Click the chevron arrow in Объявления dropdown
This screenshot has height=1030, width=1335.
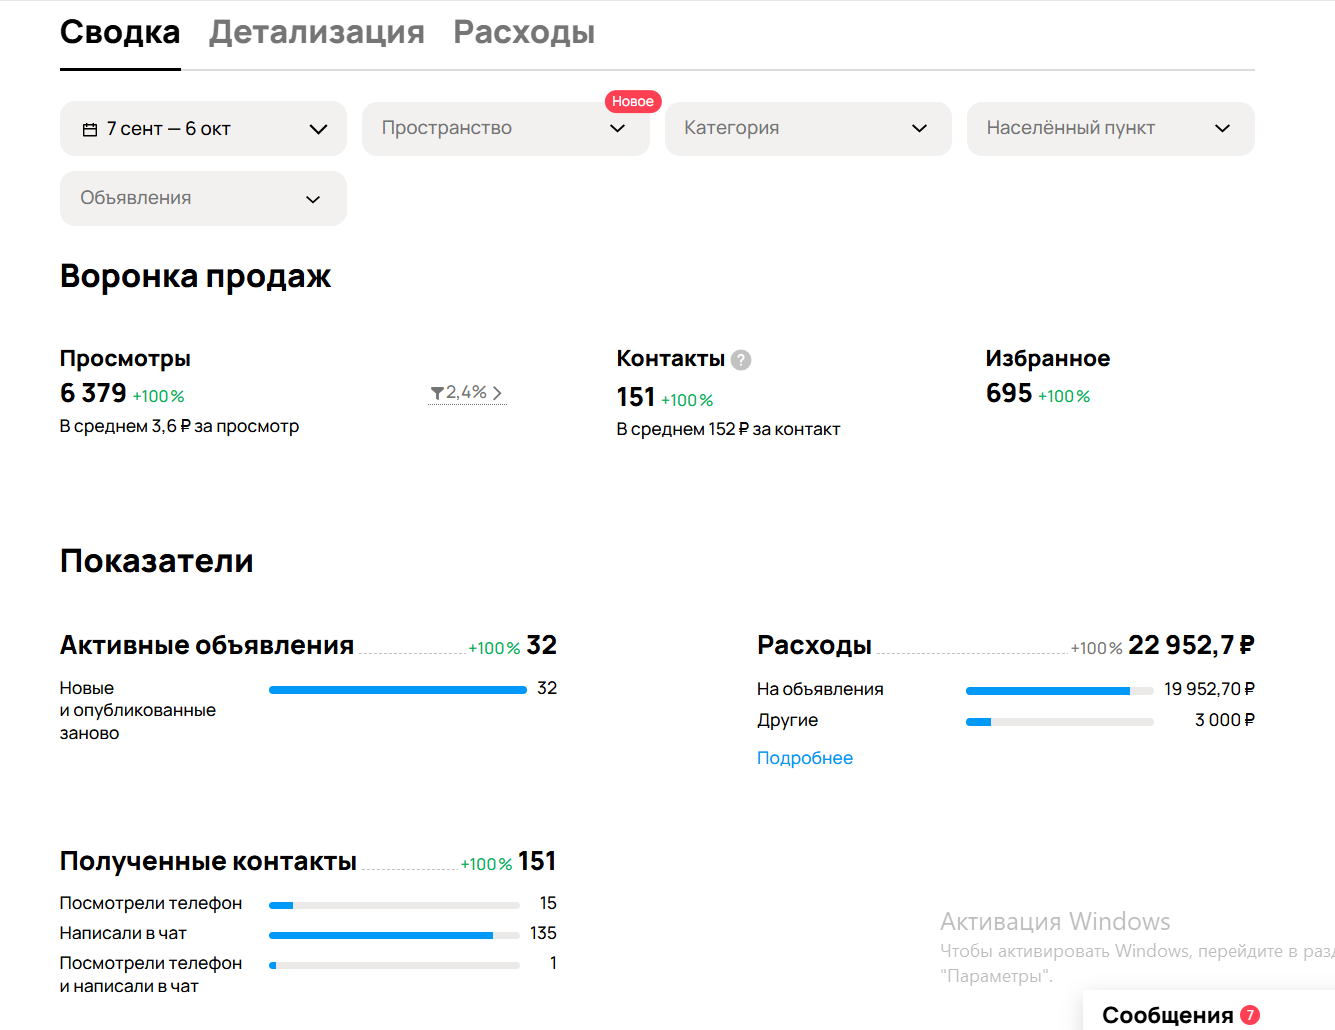[x=313, y=199]
